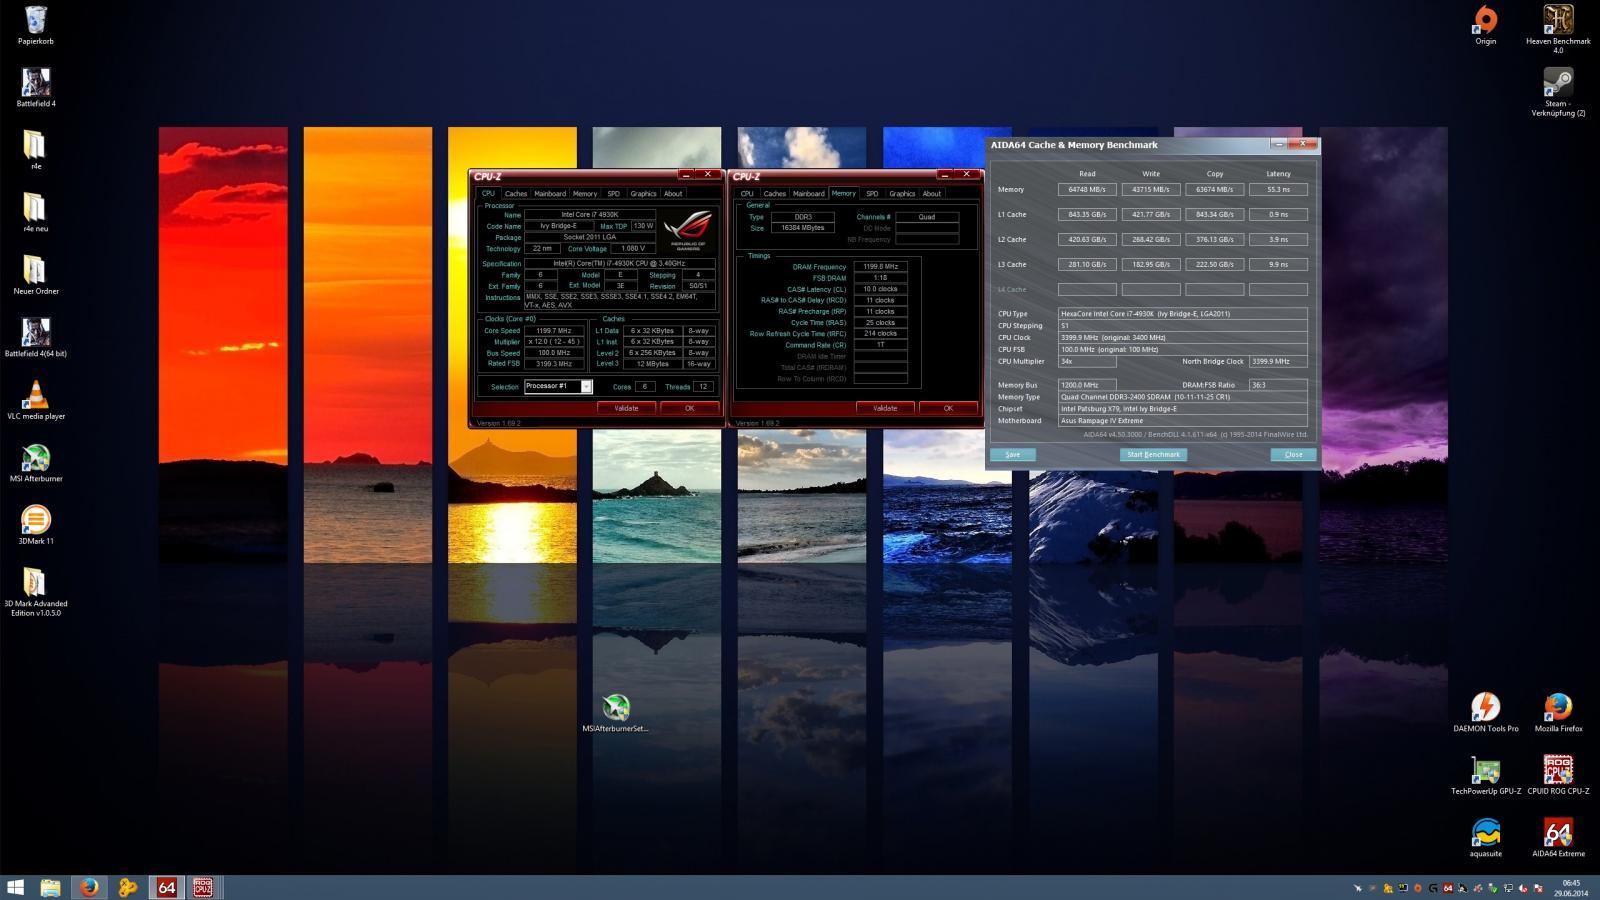Open the MSI Afterburner desktop shortcut

pyautogui.click(x=36, y=463)
